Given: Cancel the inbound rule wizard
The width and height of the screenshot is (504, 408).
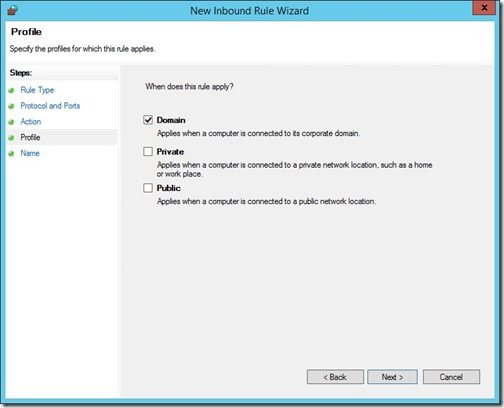Looking at the screenshot, I should tap(451, 377).
